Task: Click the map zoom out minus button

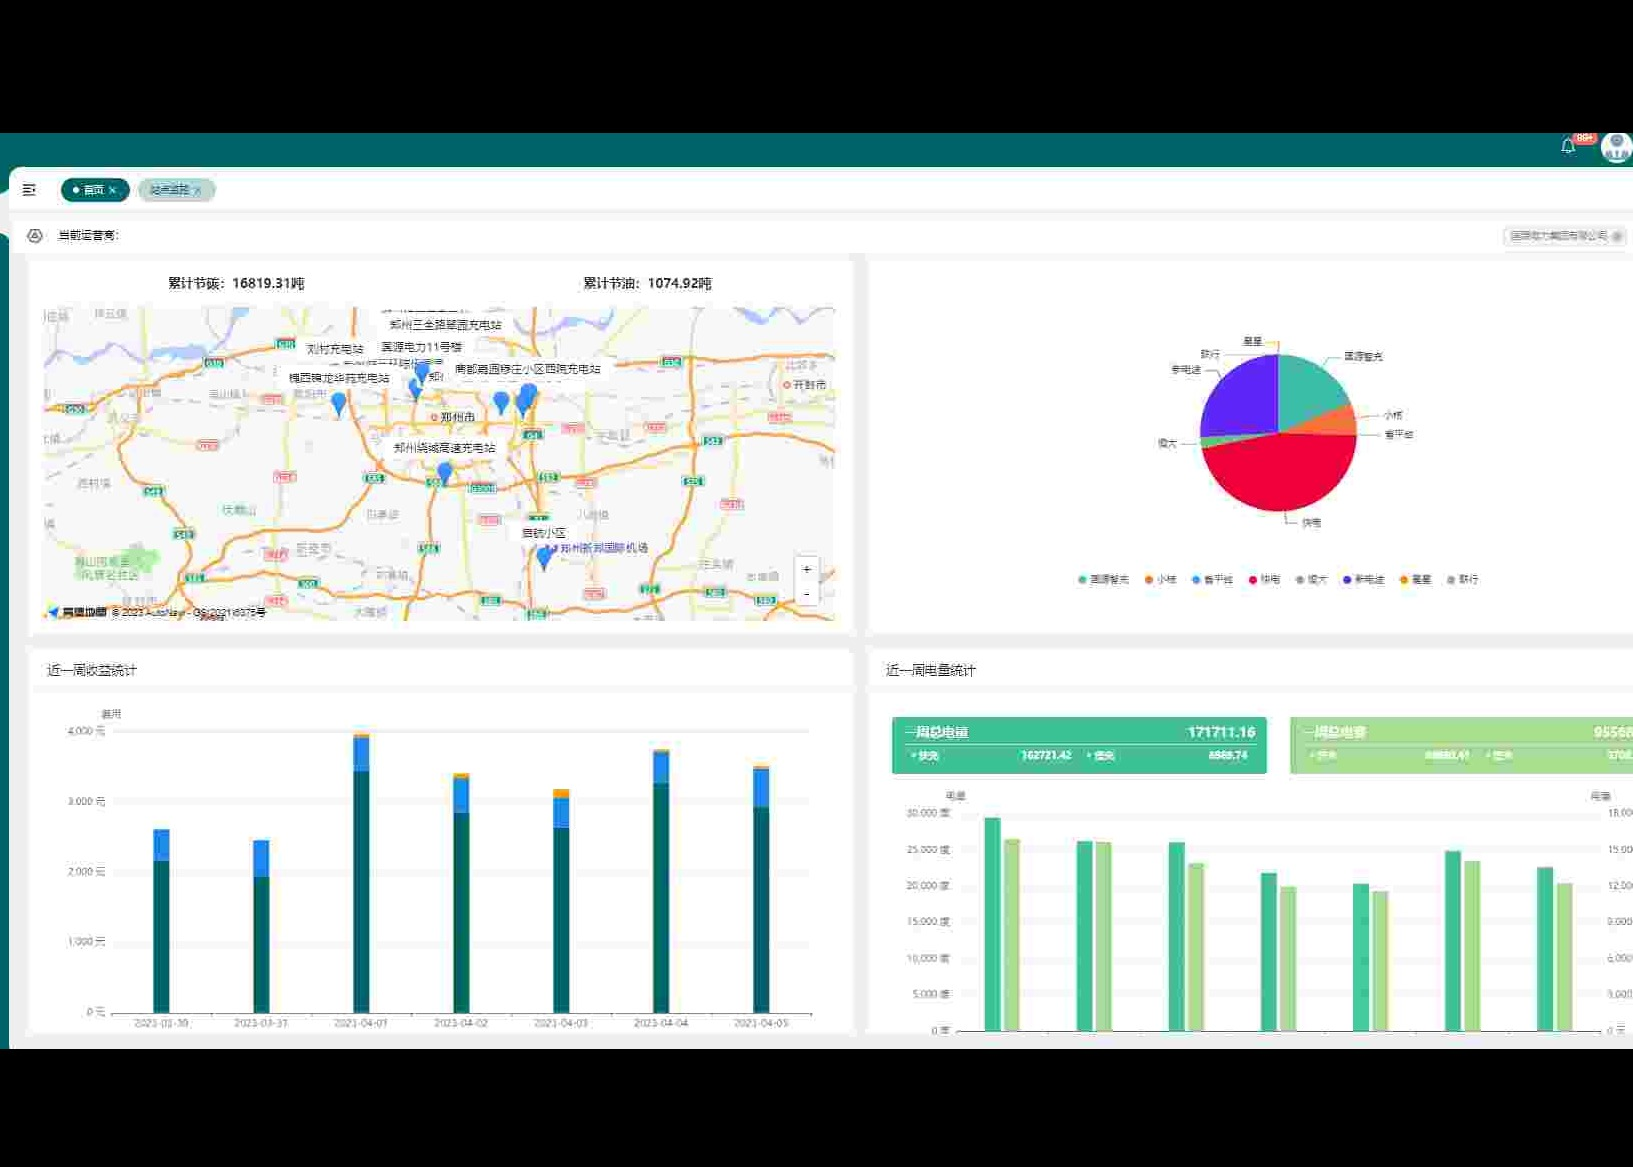Action: click(806, 594)
